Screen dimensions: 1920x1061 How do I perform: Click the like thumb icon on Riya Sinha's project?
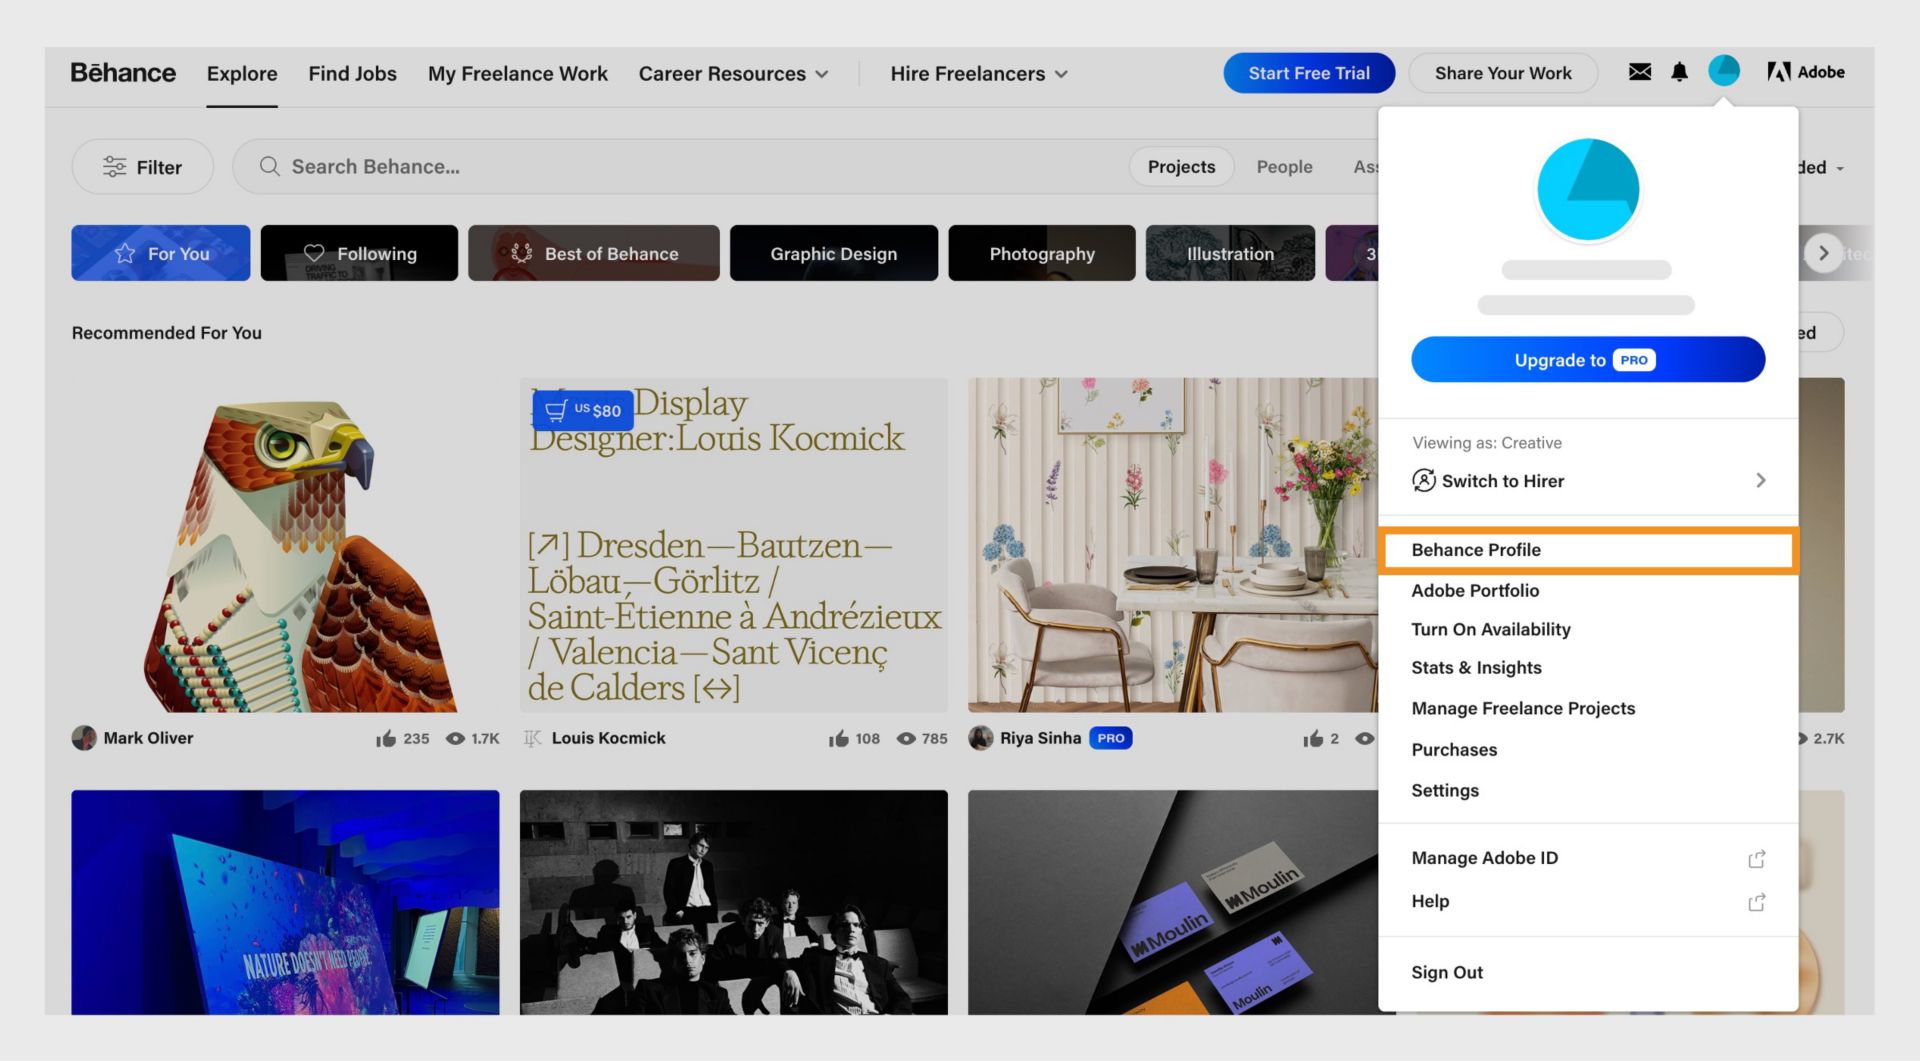1313,738
